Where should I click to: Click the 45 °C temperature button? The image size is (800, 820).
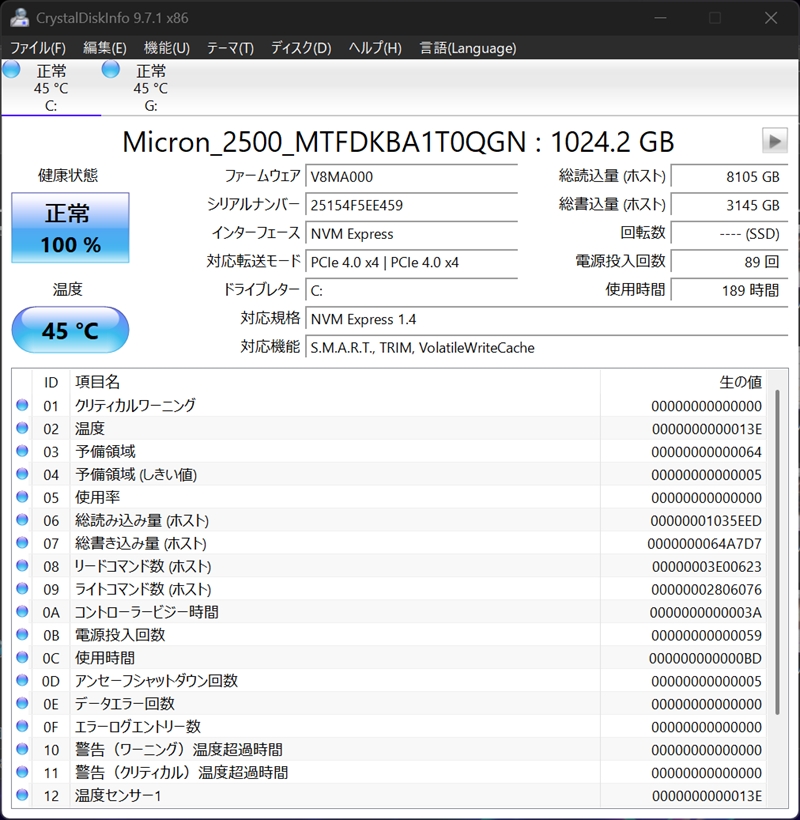(x=70, y=330)
